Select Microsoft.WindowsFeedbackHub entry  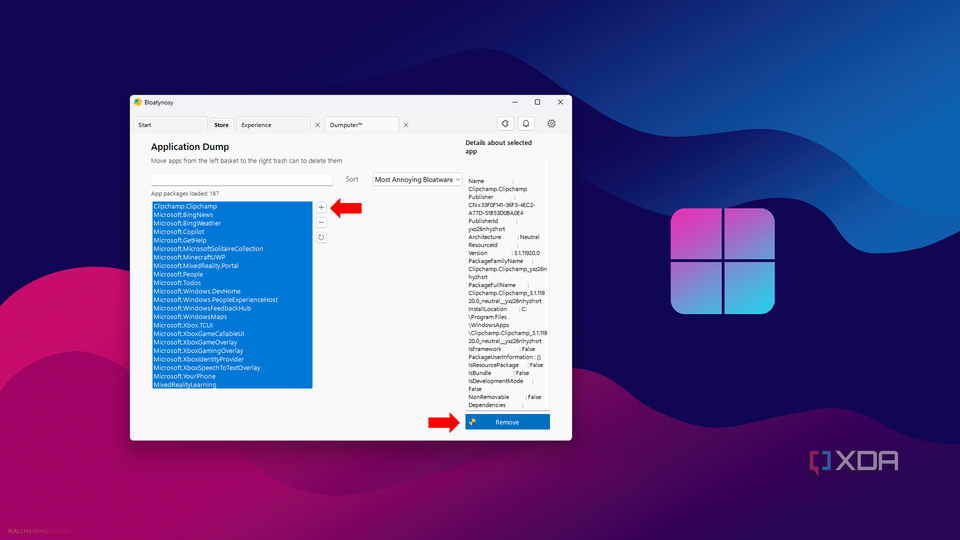click(x=232, y=309)
